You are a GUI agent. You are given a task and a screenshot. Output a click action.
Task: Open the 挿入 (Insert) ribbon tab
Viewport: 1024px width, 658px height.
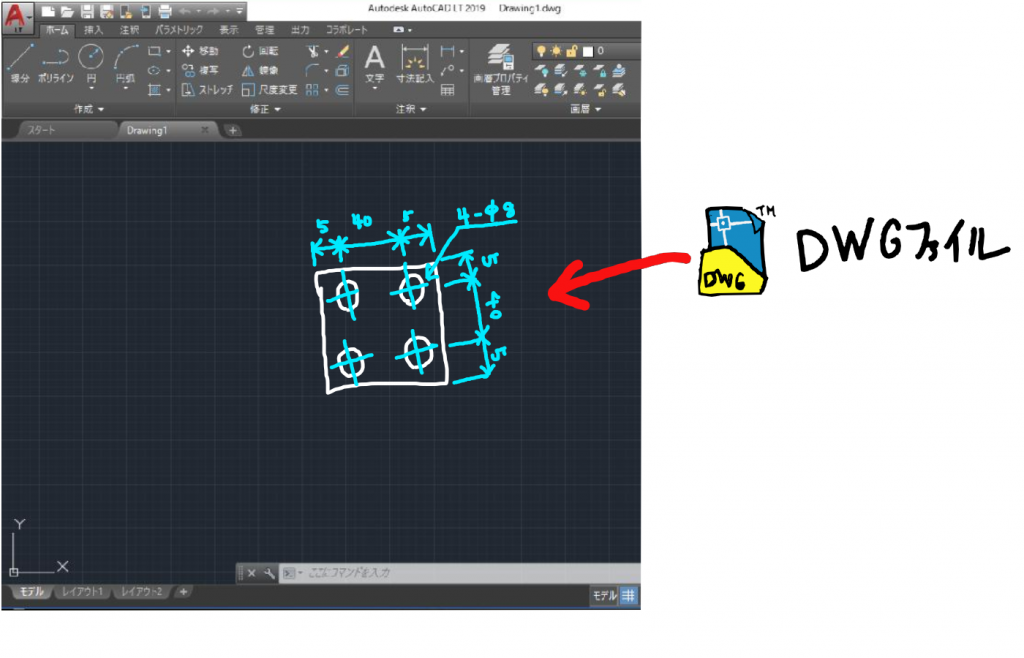[93, 30]
